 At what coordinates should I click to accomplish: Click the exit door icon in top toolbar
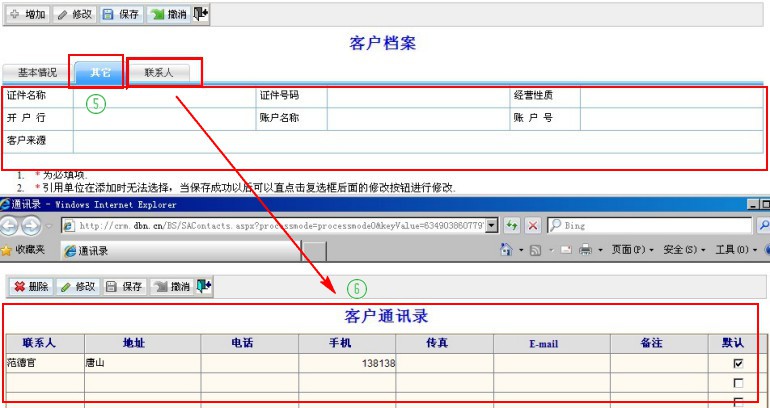(x=201, y=14)
